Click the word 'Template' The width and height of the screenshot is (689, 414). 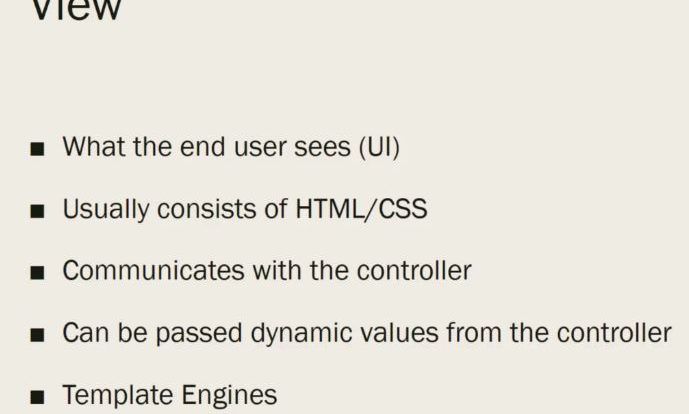(118, 395)
